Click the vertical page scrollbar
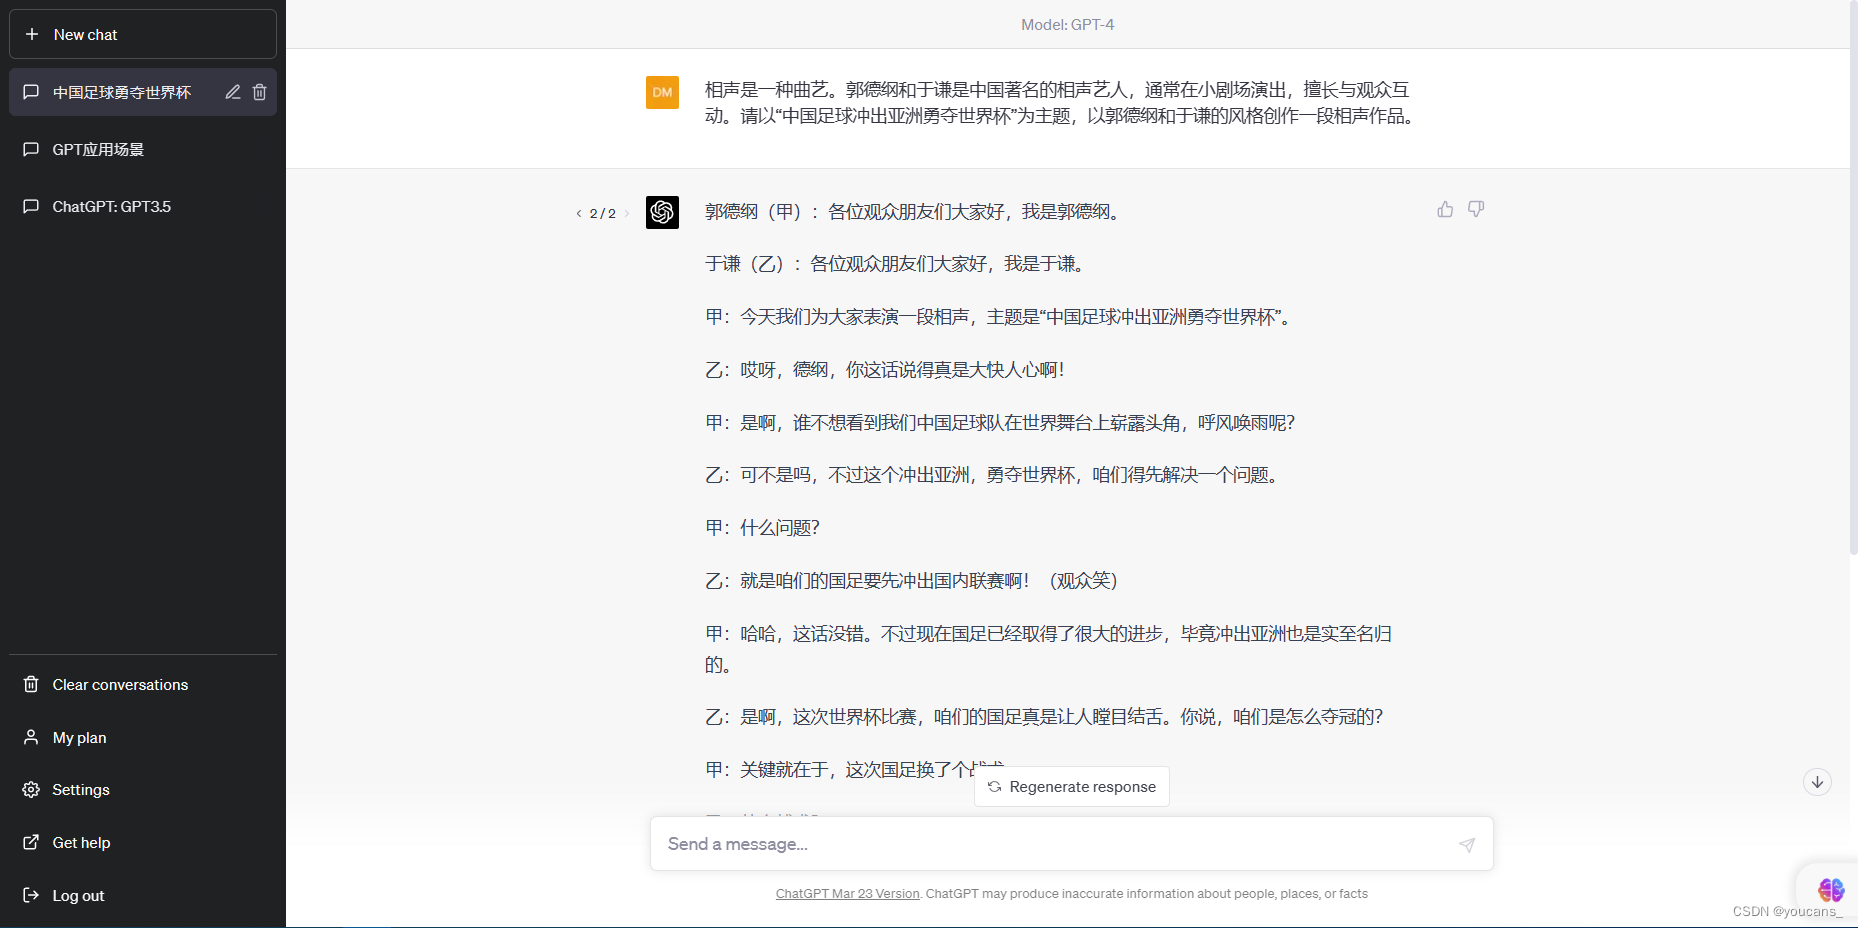The height and width of the screenshot is (928, 1858). (x=1853, y=280)
